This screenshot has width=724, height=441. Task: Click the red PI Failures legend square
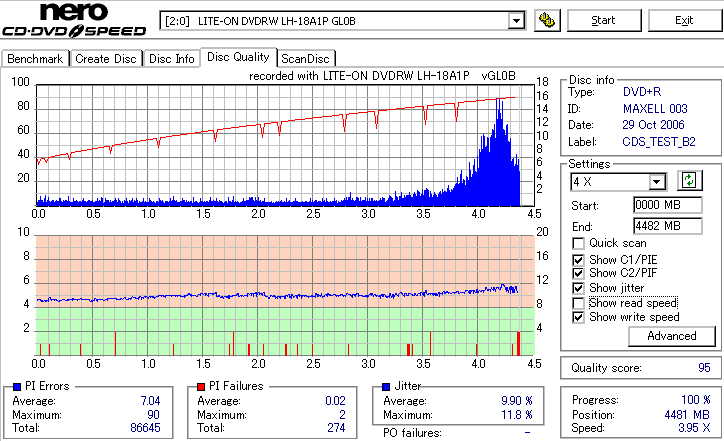coord(201,387)
